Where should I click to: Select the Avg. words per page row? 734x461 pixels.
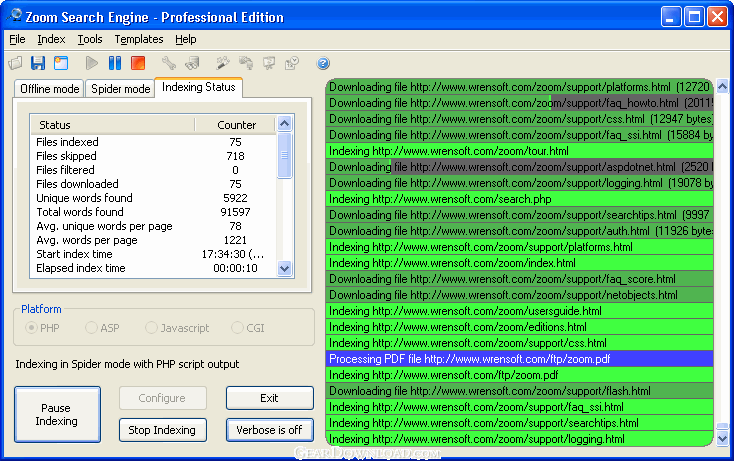154,240
